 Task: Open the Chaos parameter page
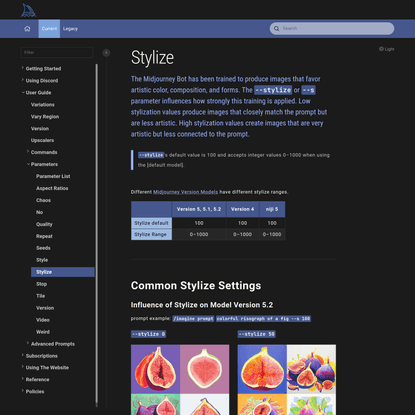pyautogui.click(x=43, y=200)
